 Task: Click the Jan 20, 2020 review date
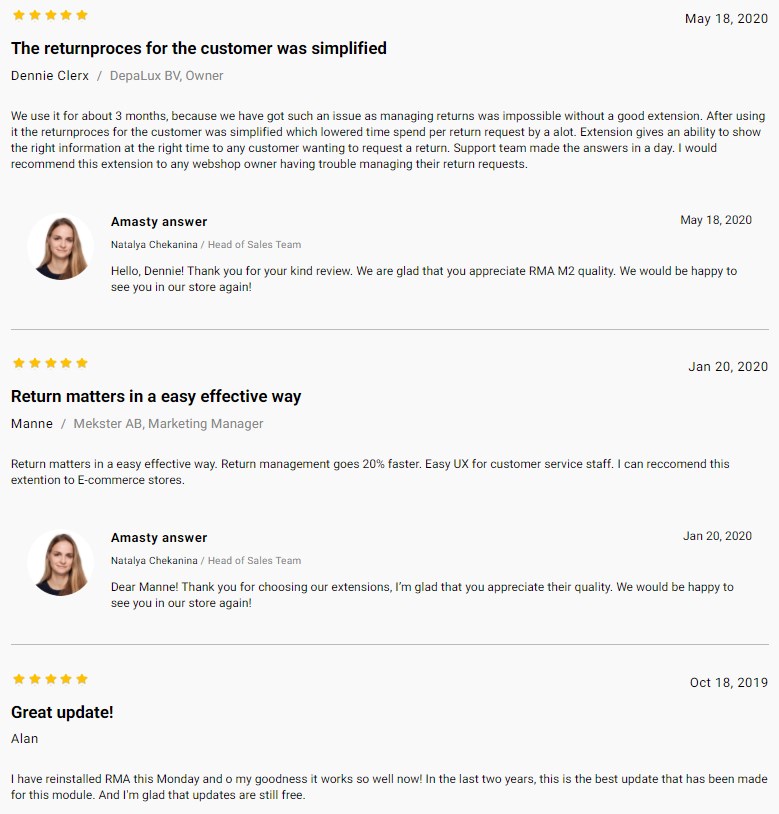coord(728,367)
